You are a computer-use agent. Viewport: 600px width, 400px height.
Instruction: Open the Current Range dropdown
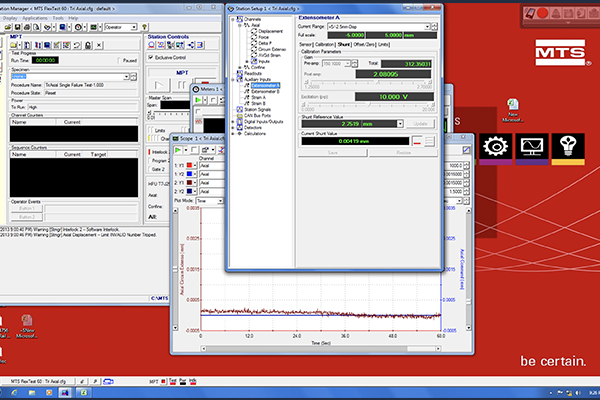pos(427,27)
